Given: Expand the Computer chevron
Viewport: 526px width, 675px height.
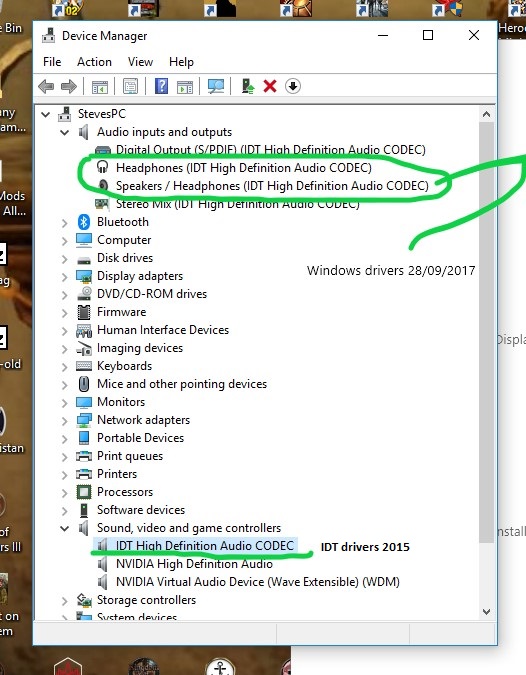Looking at the screenshot, I should pos(65,241).
